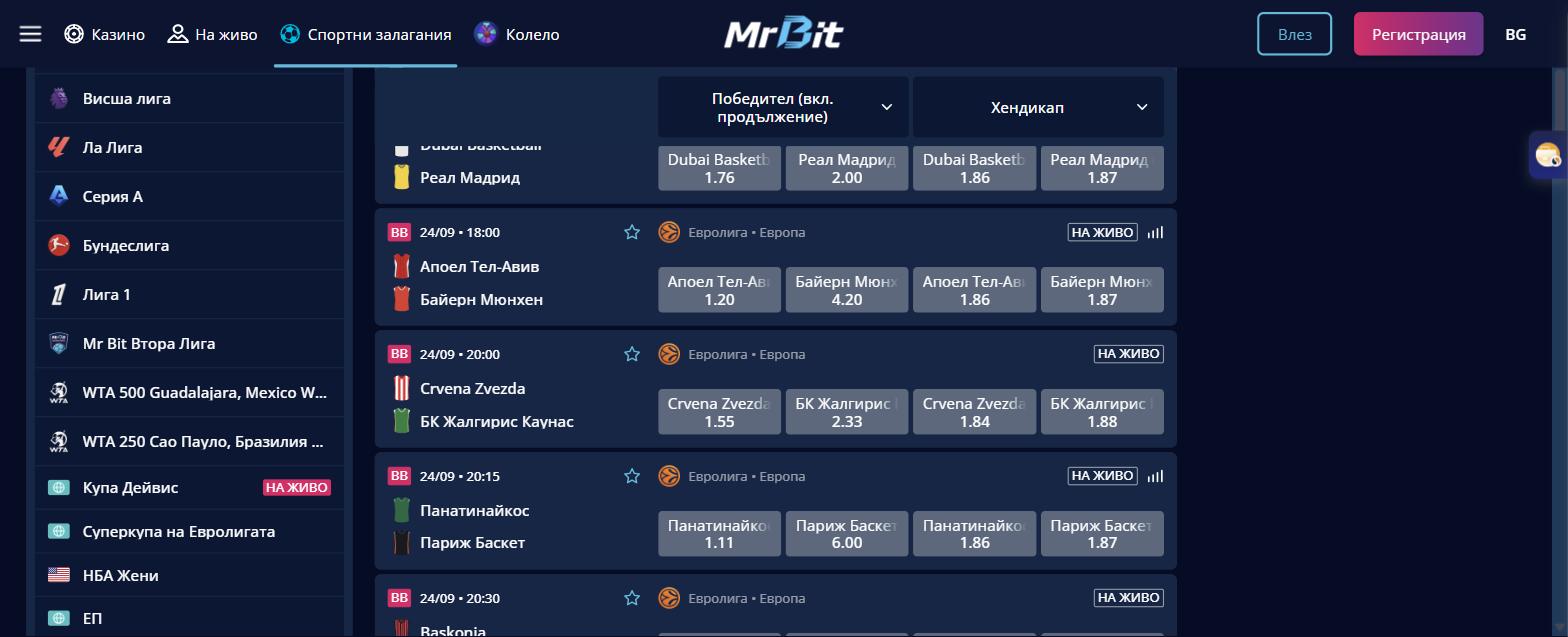Open the Победител (вкл. продължение) market dropdown
The image size is (1568, 637).
click(783, 107)
